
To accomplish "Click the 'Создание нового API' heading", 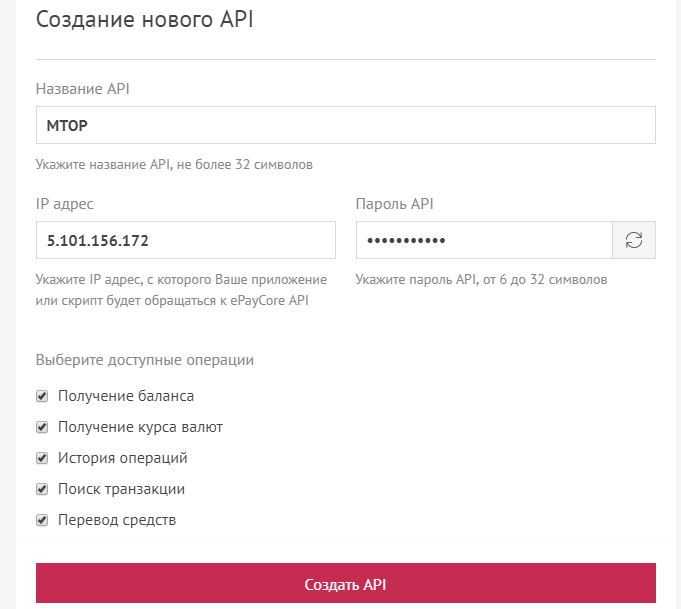I will (x=145, y=20).
